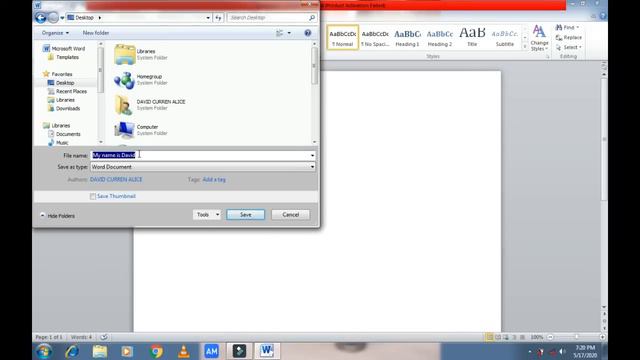Open the Homegroup system folder icon
Image resolution: width=640 pixels, height=360 pixels.
tap(124, 80)
